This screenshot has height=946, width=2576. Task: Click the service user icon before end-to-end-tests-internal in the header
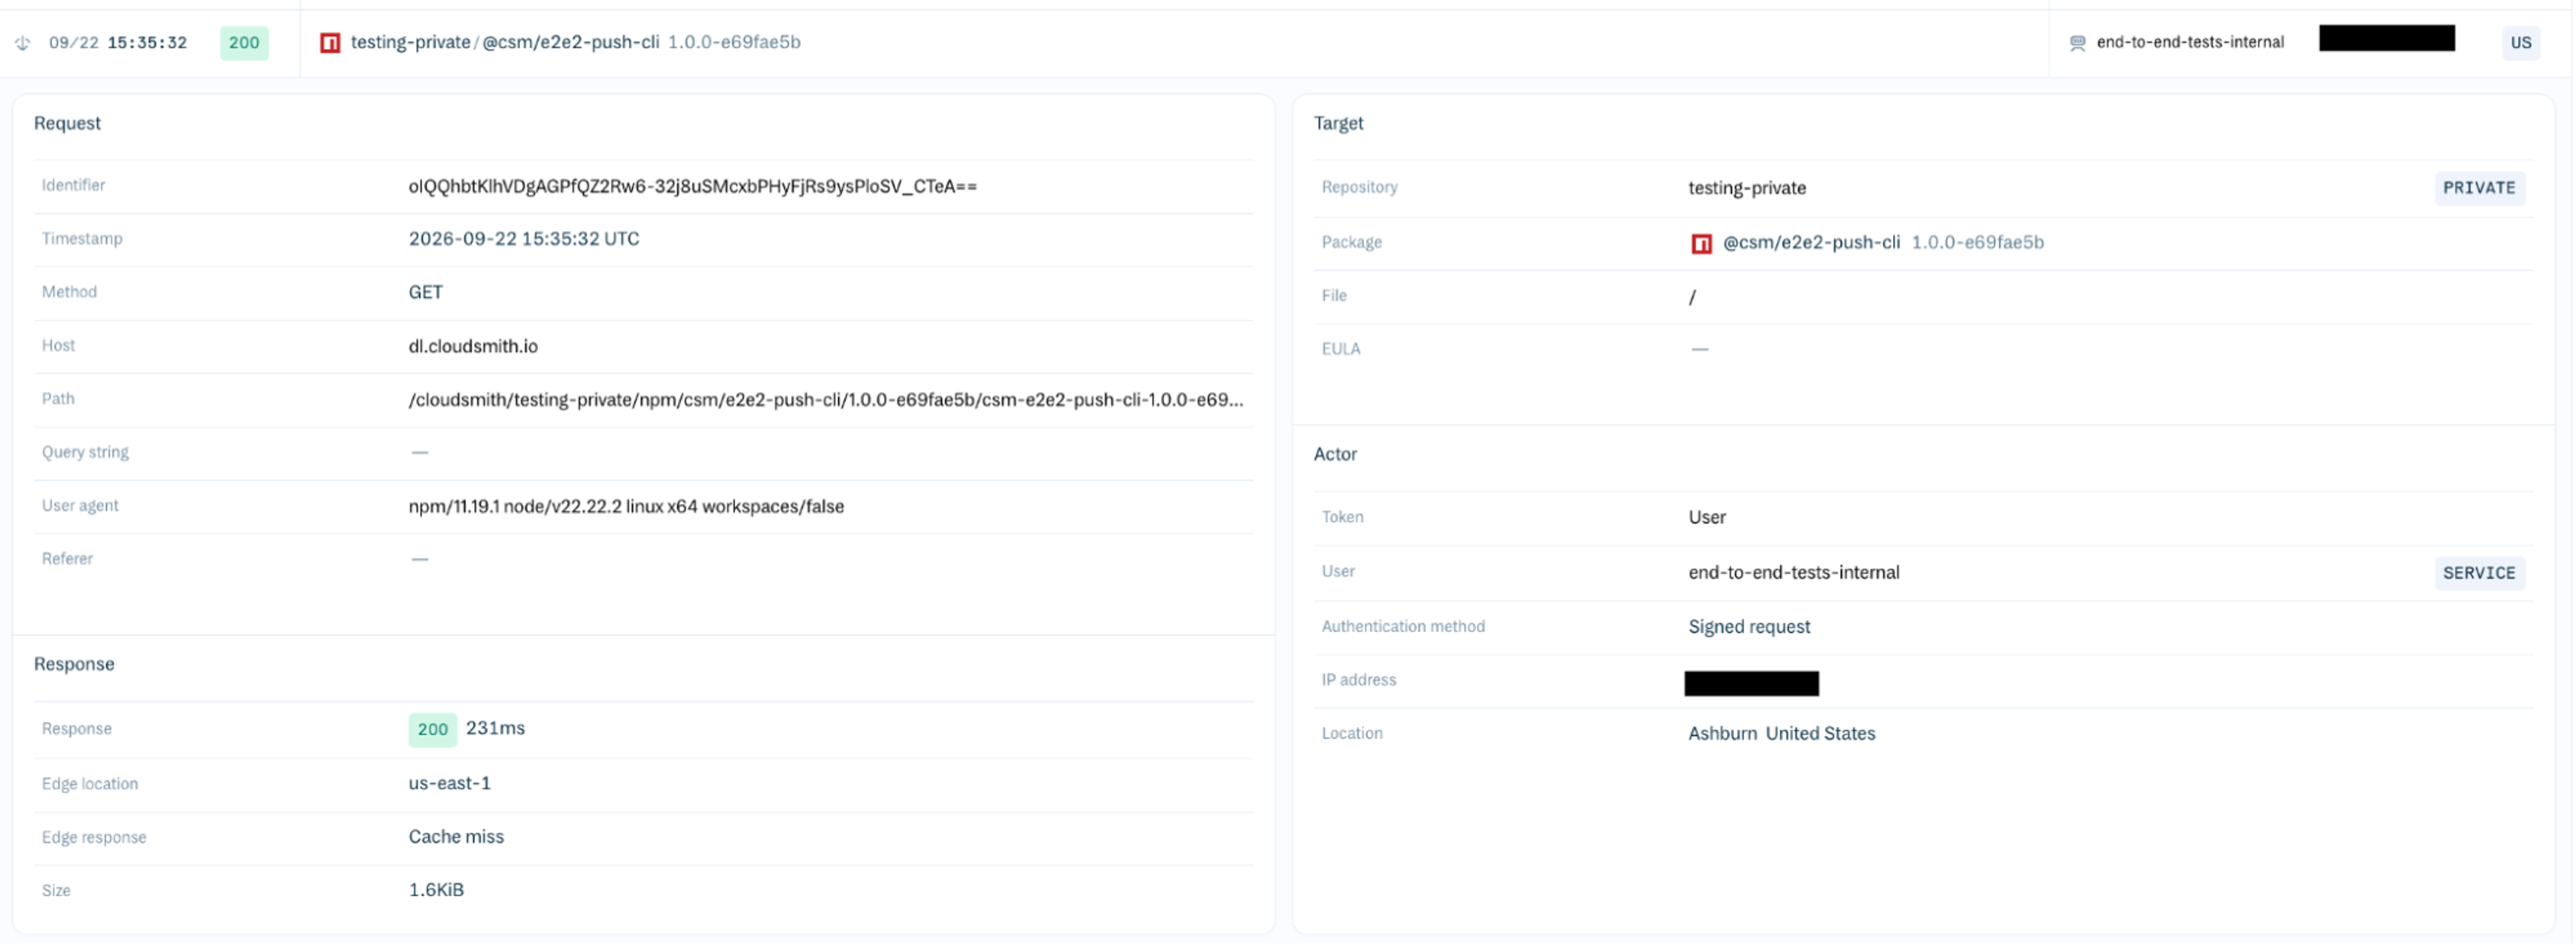[2077, 43]
